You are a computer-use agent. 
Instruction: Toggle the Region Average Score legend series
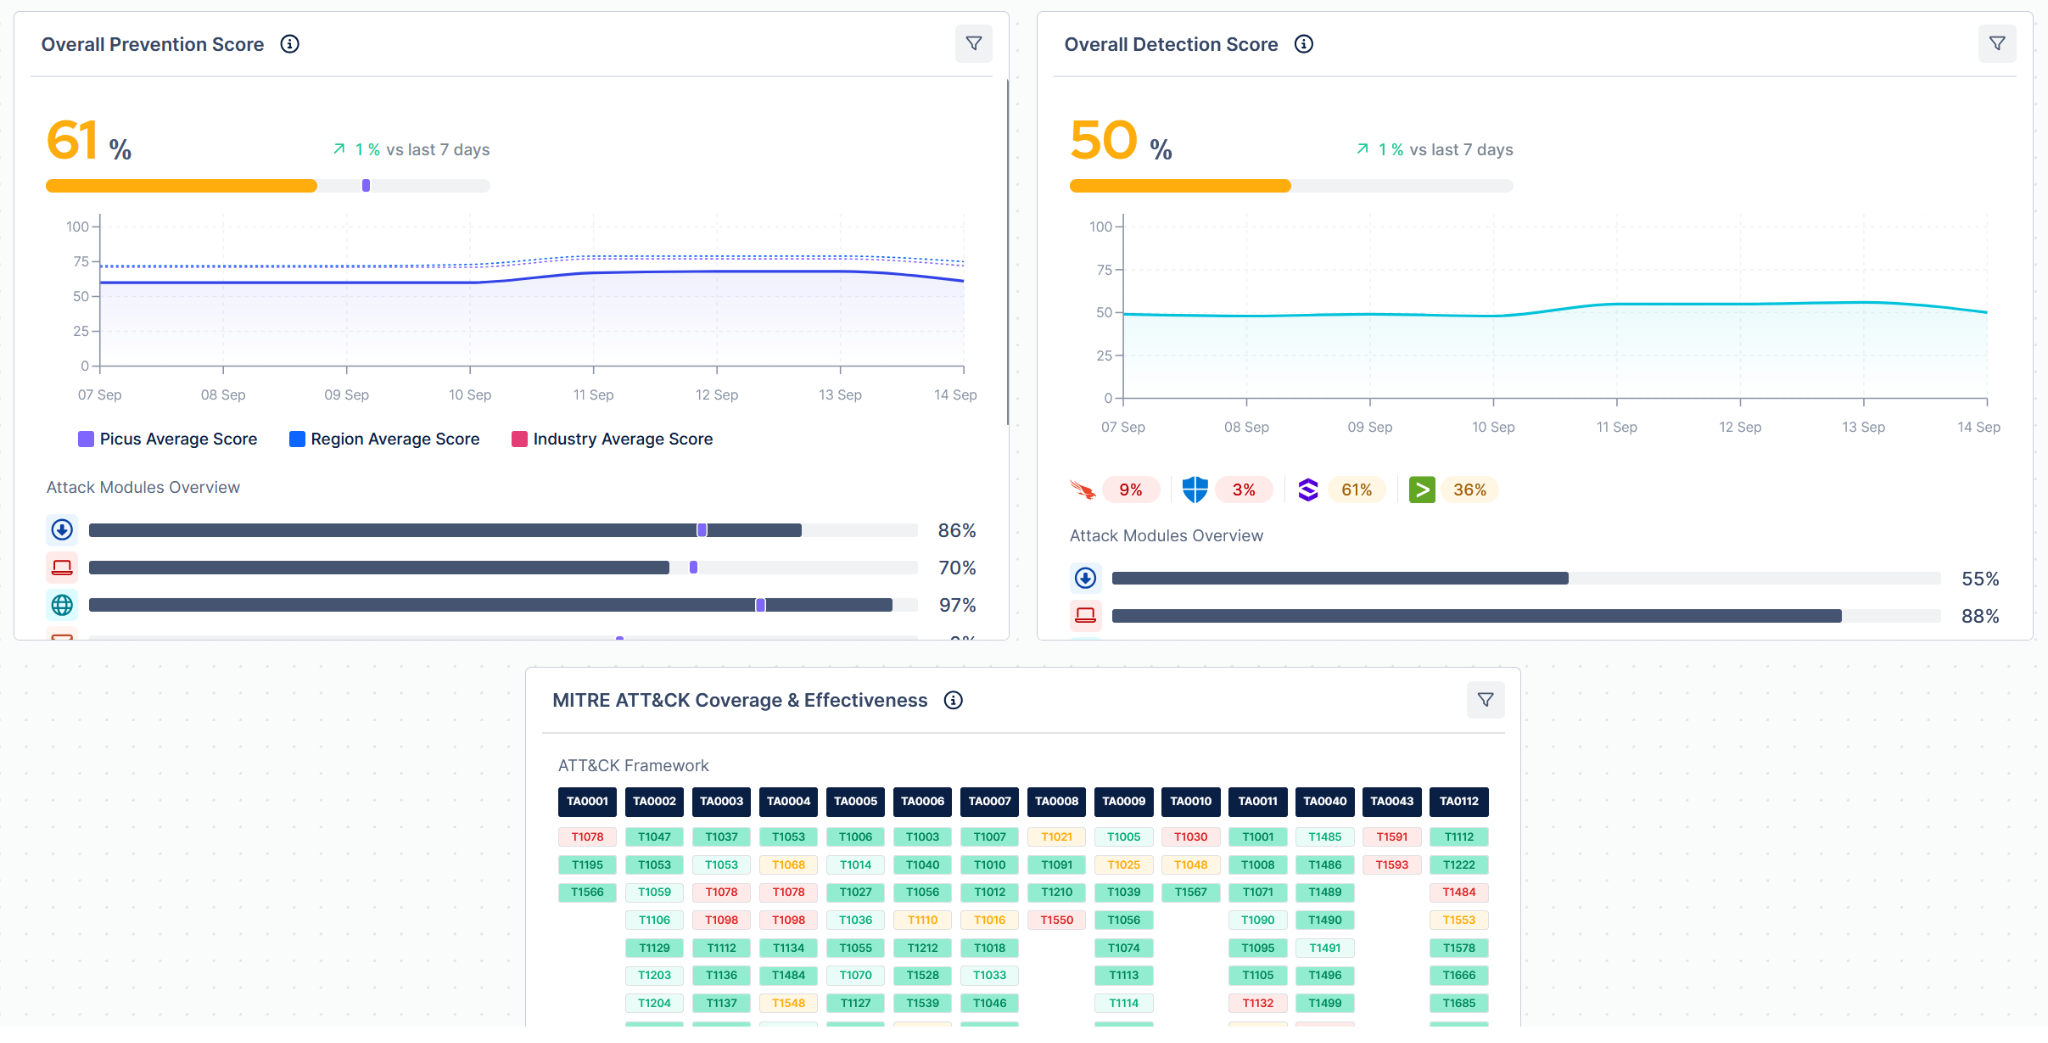click(x=385, y=439)
